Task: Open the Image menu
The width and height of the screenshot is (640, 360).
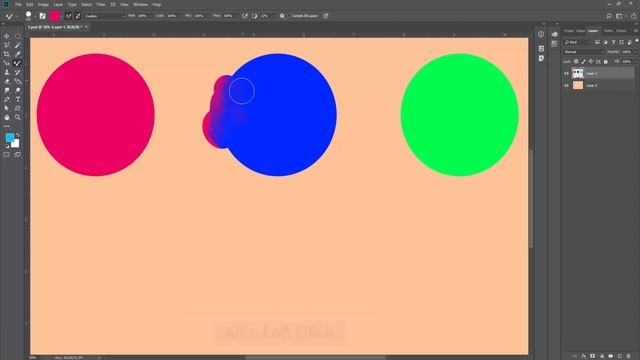Action: coord(43,4)
